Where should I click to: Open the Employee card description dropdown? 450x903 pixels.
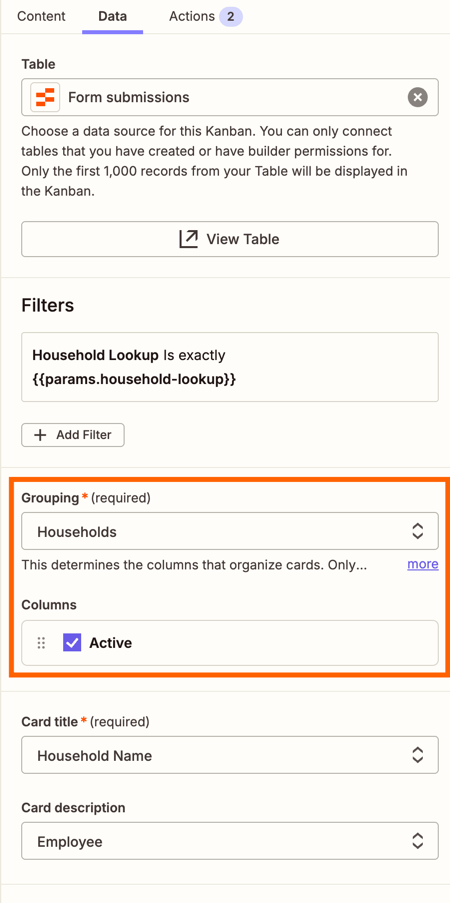coord(230,841)
